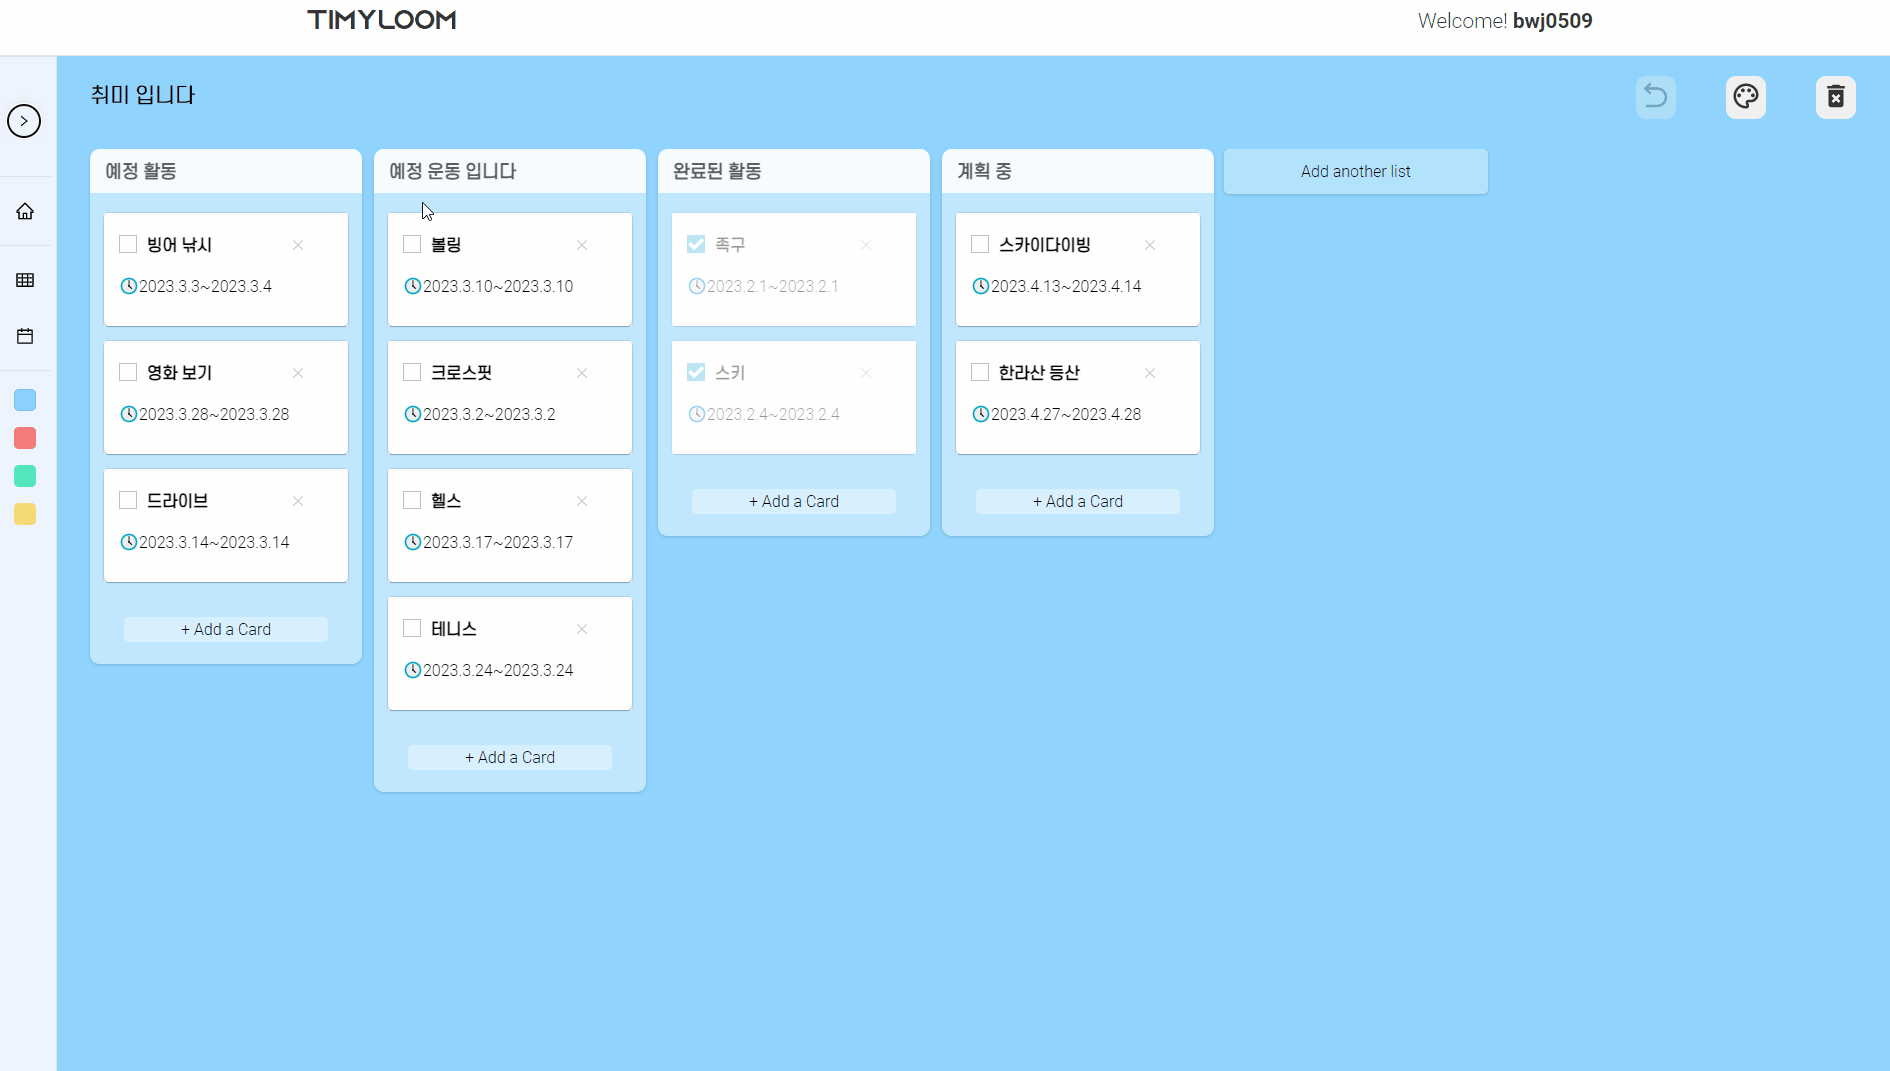
Task: Click the clock icon on 볼링 card
Action: click(413, 286)
